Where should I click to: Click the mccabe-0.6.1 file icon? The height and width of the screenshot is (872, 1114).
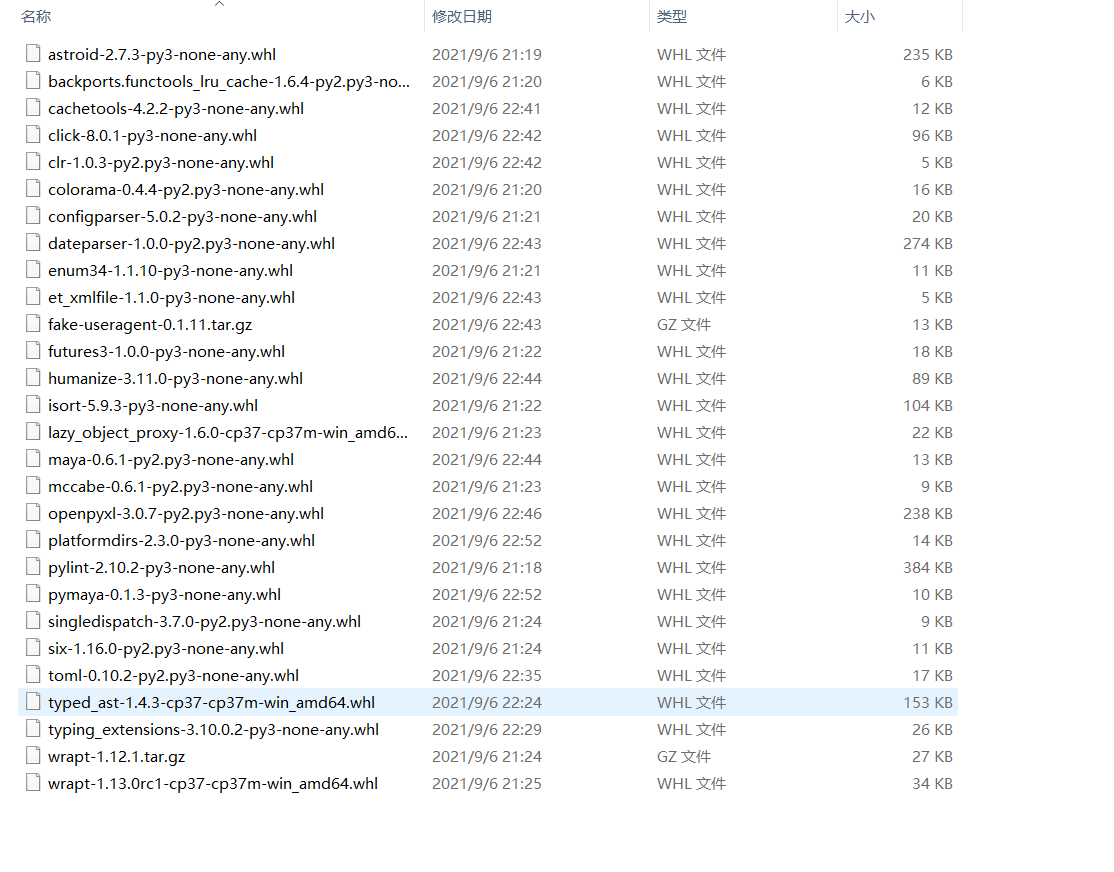(x=33, y=485)
